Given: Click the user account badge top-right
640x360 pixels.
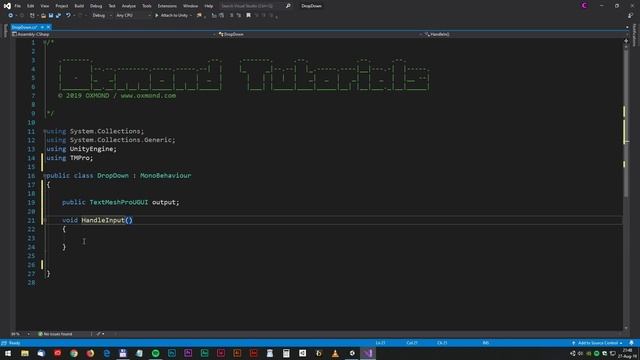Looking at the screenshot, I should (584, 6).
